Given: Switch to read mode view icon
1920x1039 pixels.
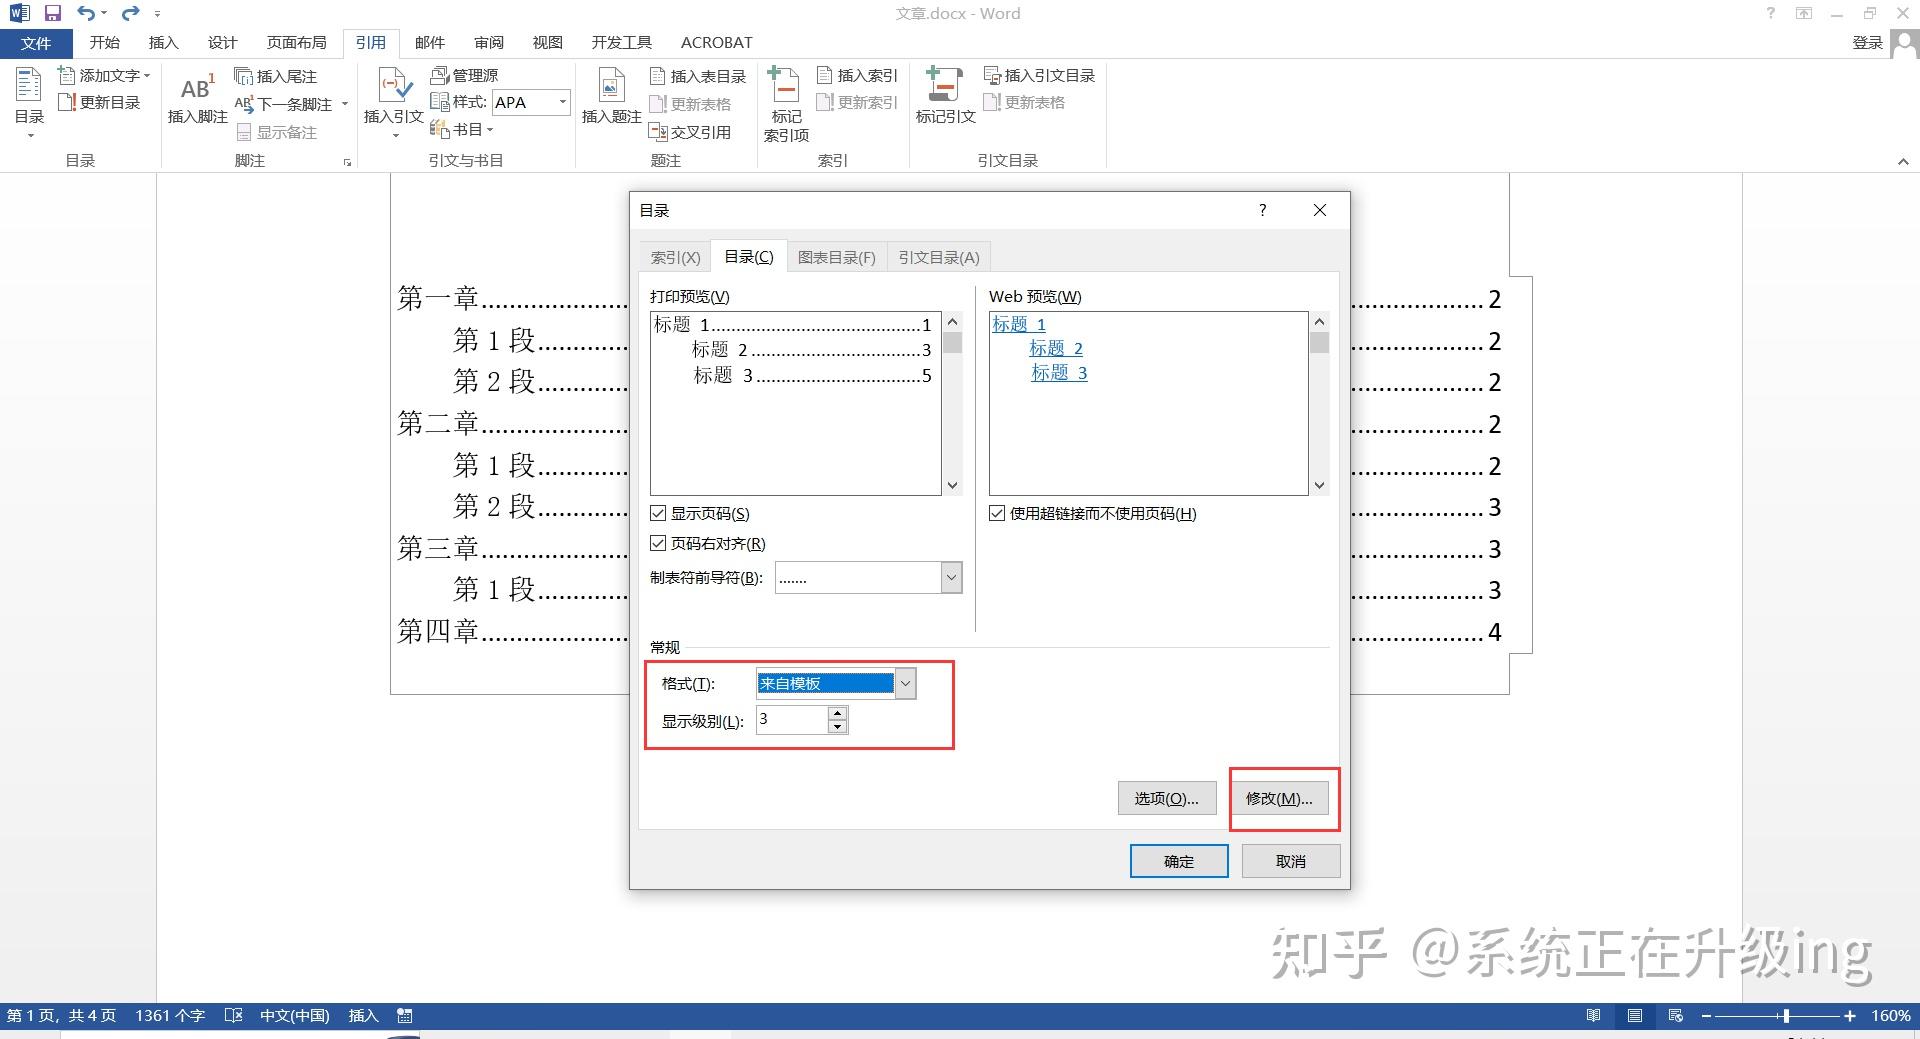Looking at the screenshot, I should (x=1593, y=1016).
